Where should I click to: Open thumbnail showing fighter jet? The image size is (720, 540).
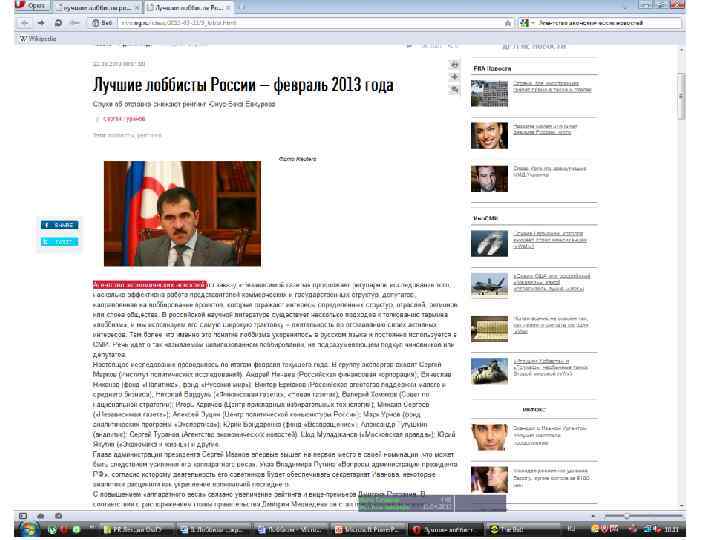(x=489, y=286)
